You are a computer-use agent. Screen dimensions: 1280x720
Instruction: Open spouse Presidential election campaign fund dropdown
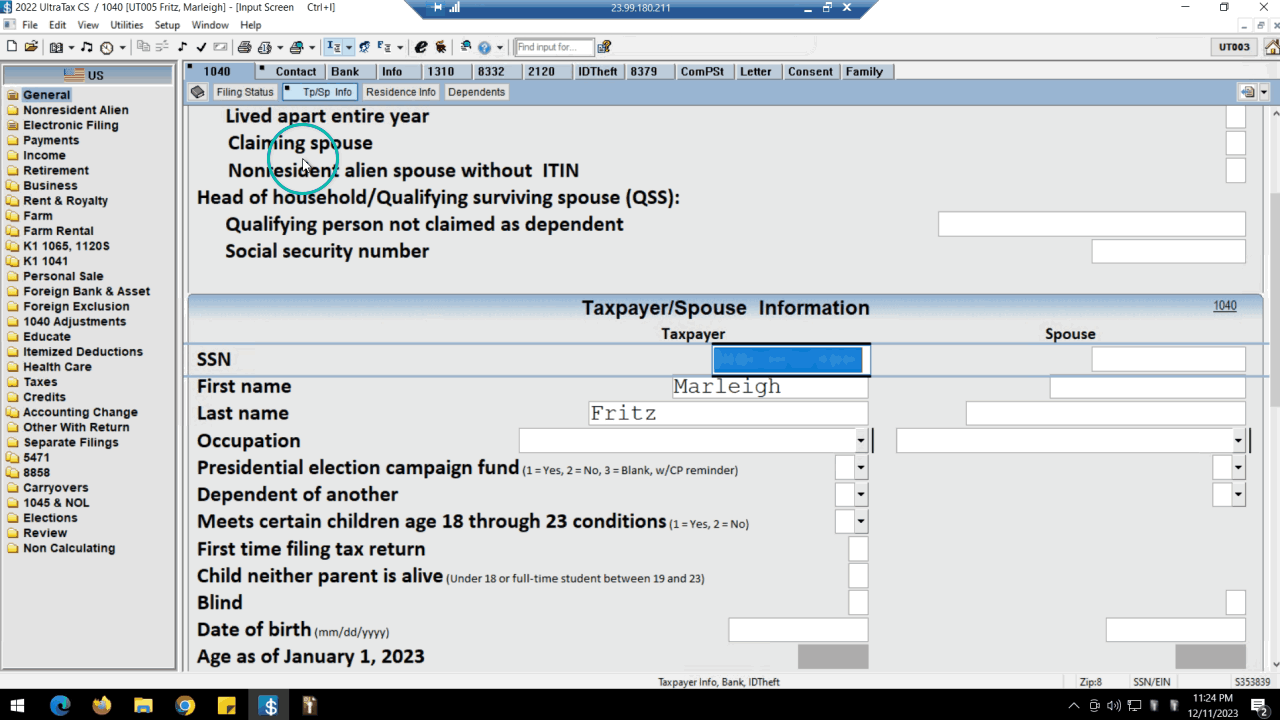tap(1239, 467)
